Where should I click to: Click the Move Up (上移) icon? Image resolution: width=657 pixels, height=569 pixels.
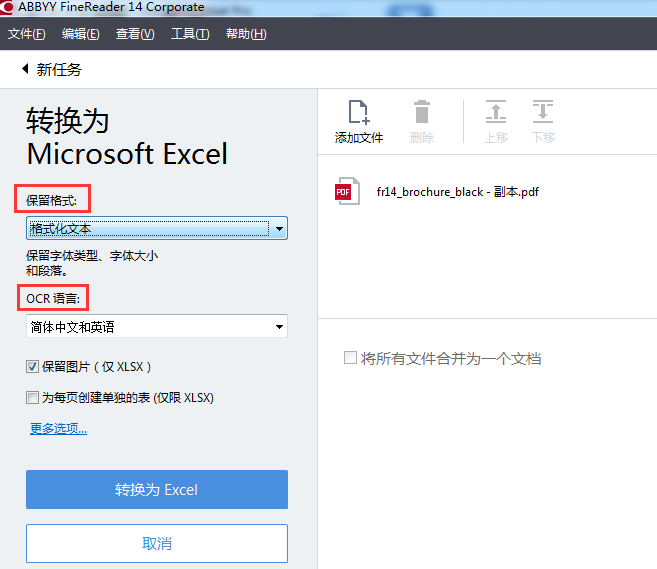tap(496, 111)
